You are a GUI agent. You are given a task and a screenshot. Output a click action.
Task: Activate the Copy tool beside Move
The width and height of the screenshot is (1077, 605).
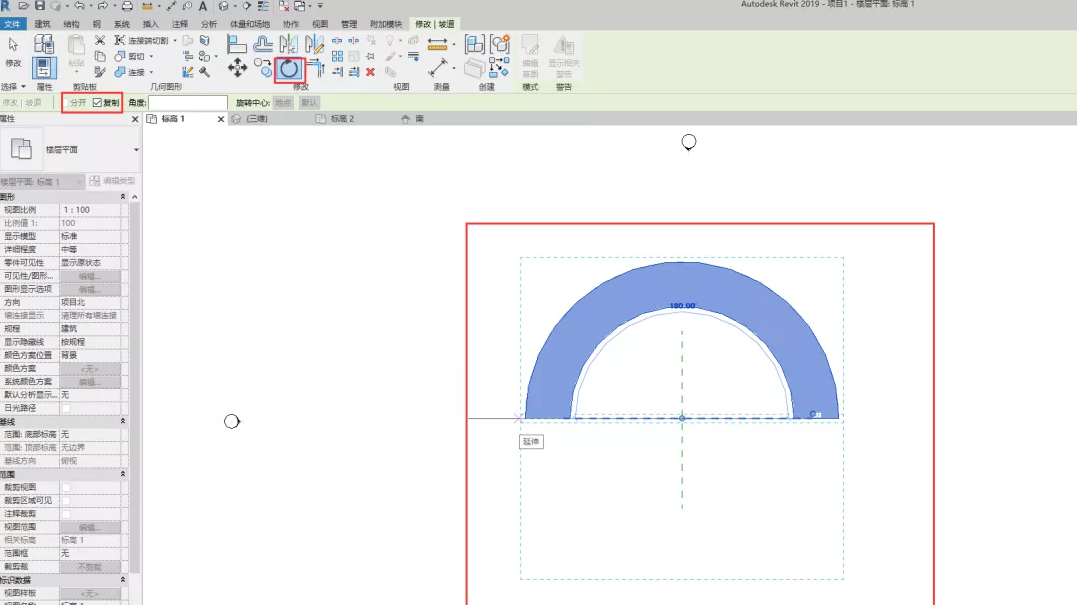(263, 67)
